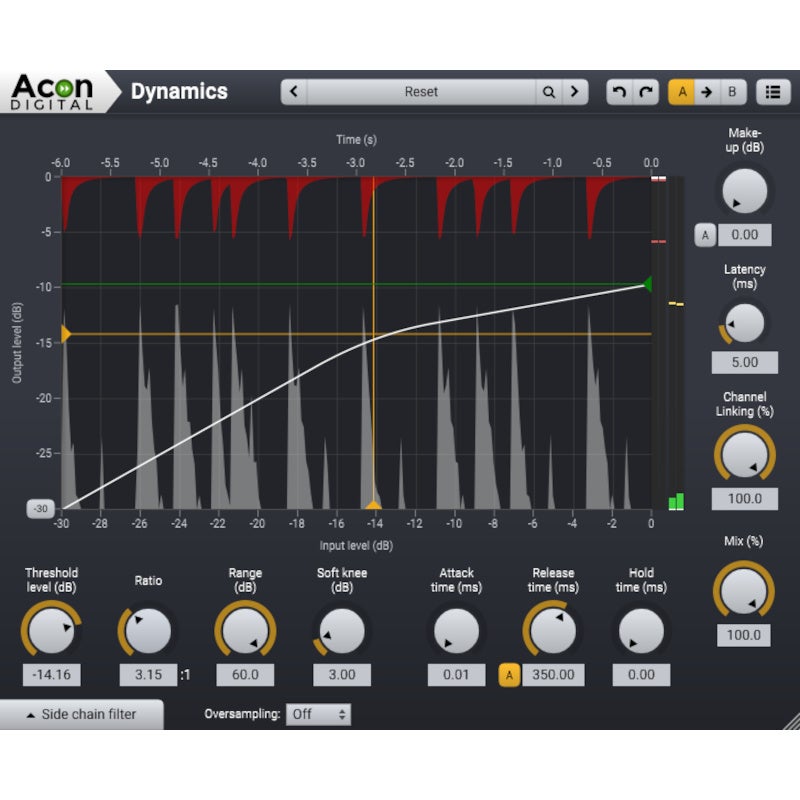The image size is (800, 800).
Task: Open the Oversampling dropdown
Action: coord(318,714)
